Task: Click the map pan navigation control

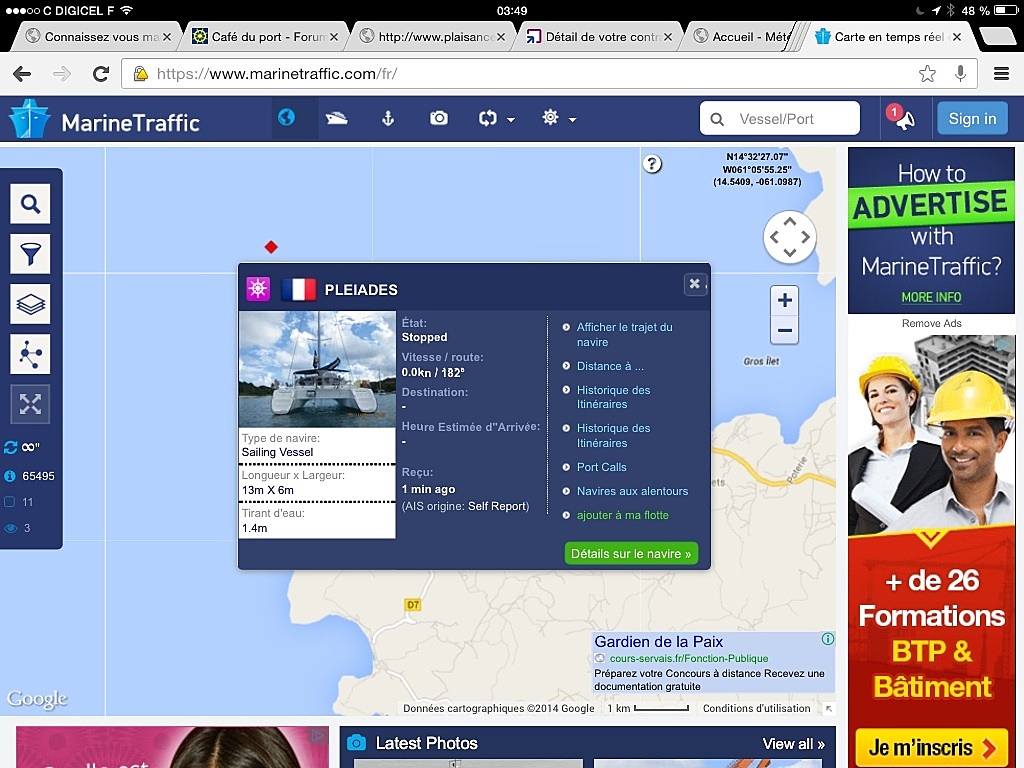Action: click(790, 237)
